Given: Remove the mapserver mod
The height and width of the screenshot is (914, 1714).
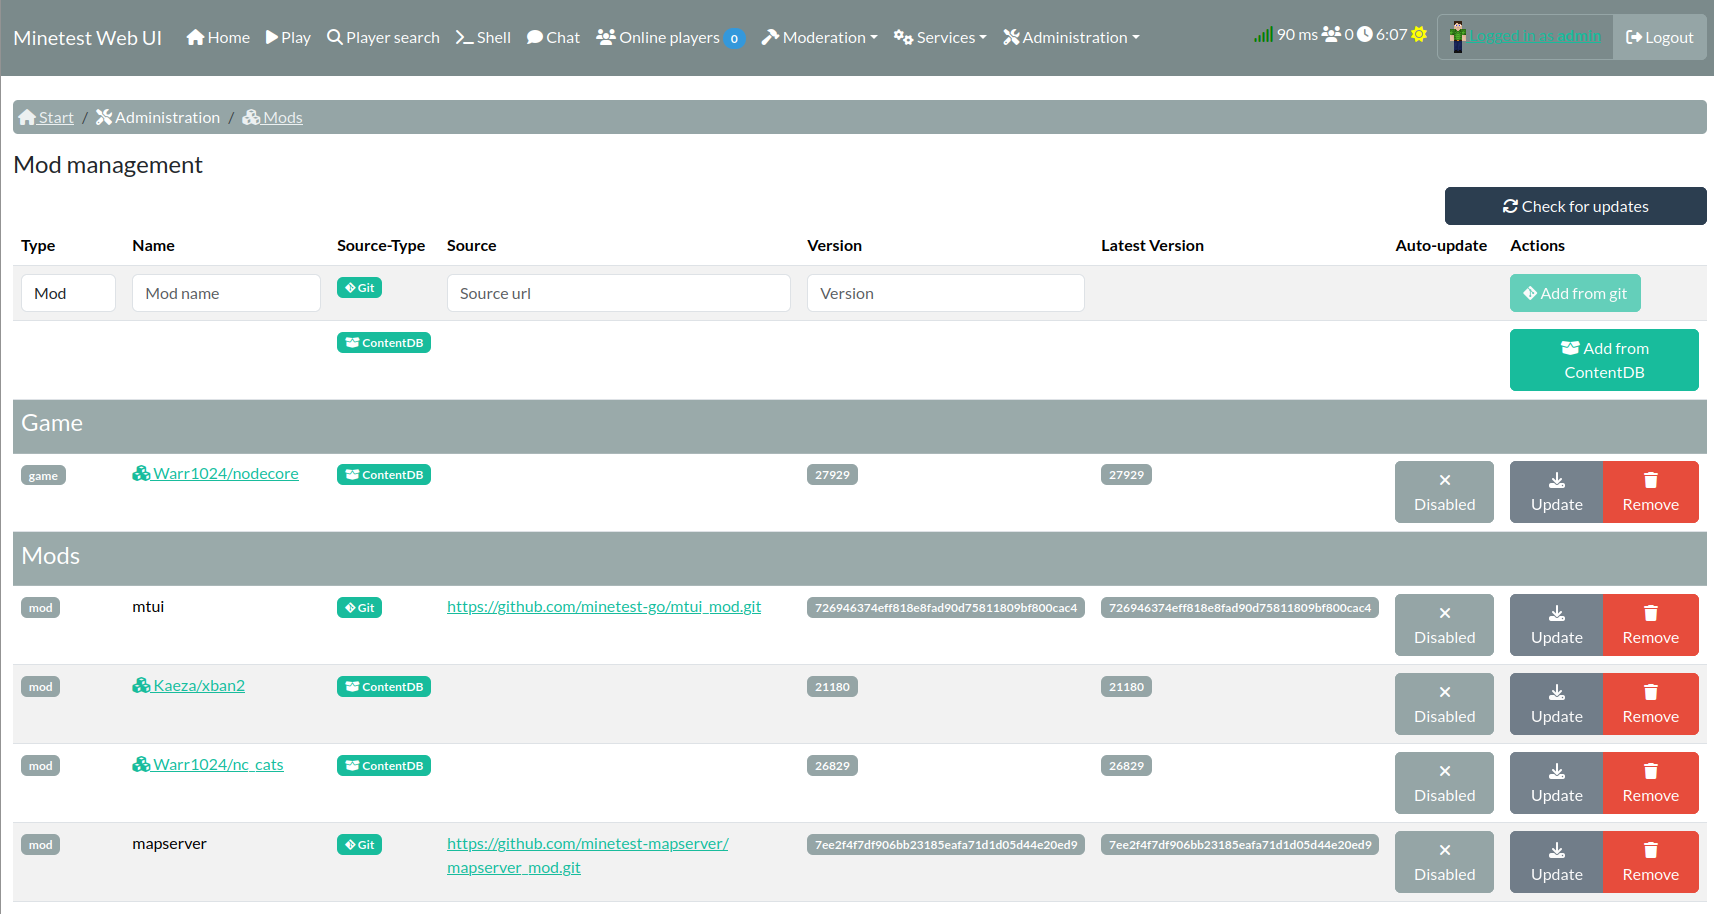Looking at the screenshot, I should [1650, 862].
